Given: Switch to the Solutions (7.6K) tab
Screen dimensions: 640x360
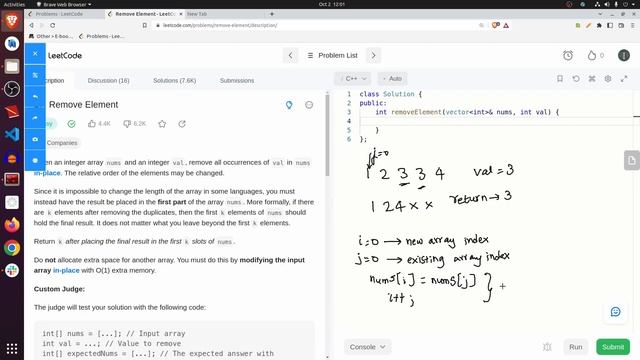Looking at the screenshot, I should [175, 80].
